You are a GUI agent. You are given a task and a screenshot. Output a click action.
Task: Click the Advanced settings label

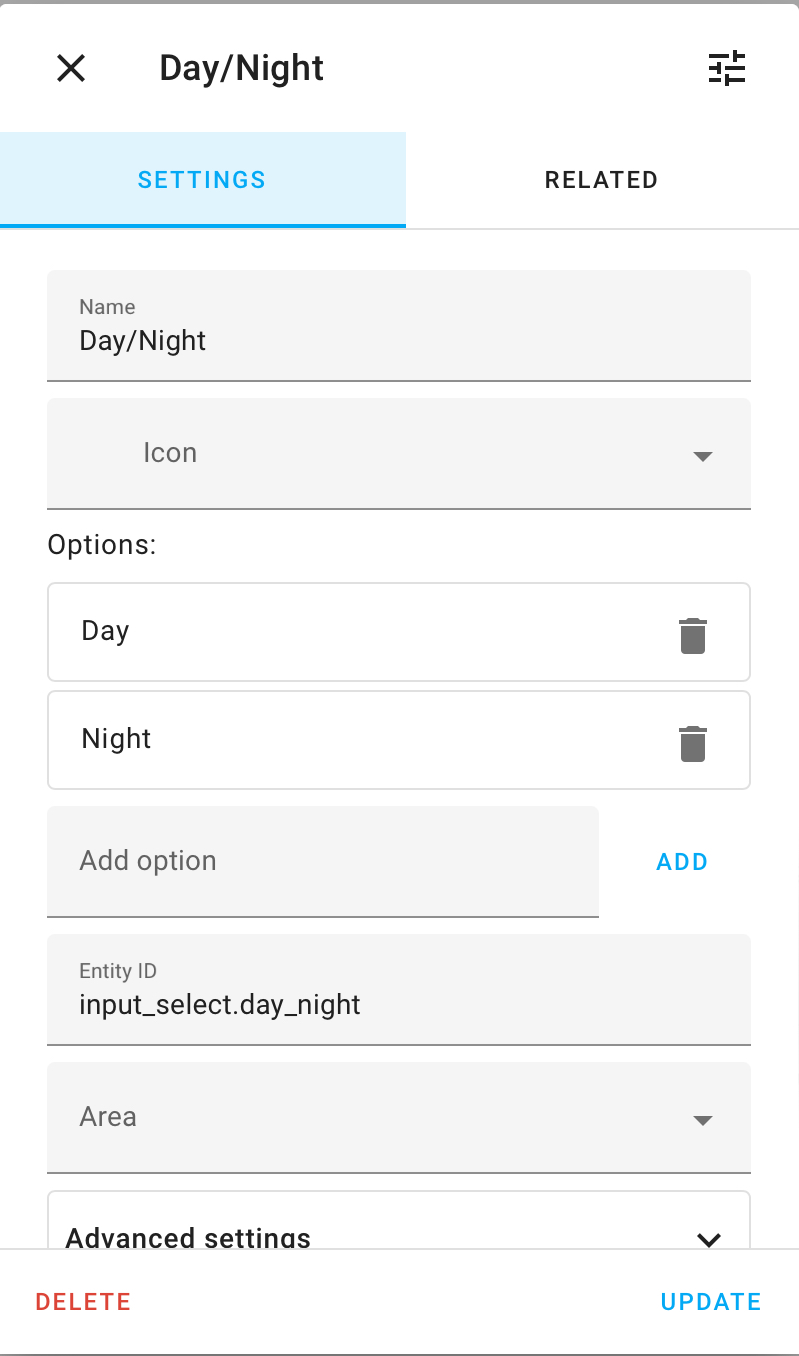point(188,1237)
